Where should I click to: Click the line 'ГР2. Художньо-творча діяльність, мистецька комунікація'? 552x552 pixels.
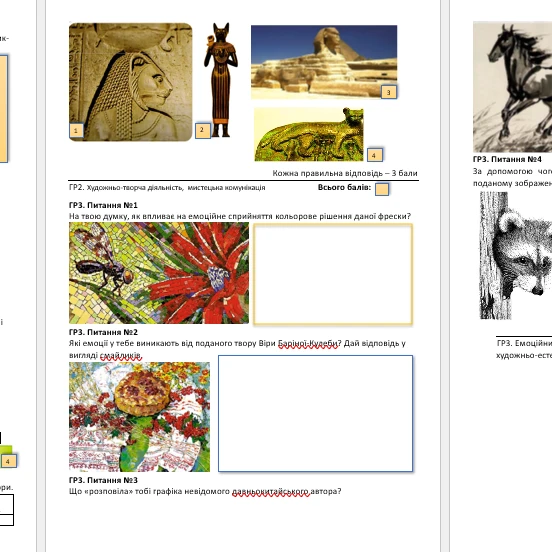pyautogui.click(x=167, y=188)
